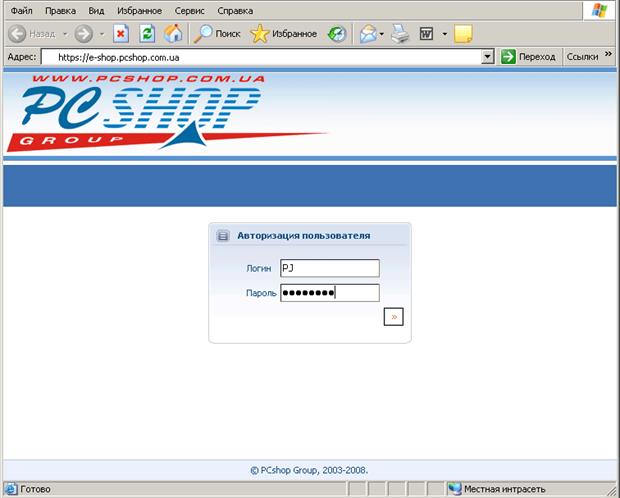Viewport: 620px width, 498px height.
Task: Go to the Home page
Action: pos(173,33)
